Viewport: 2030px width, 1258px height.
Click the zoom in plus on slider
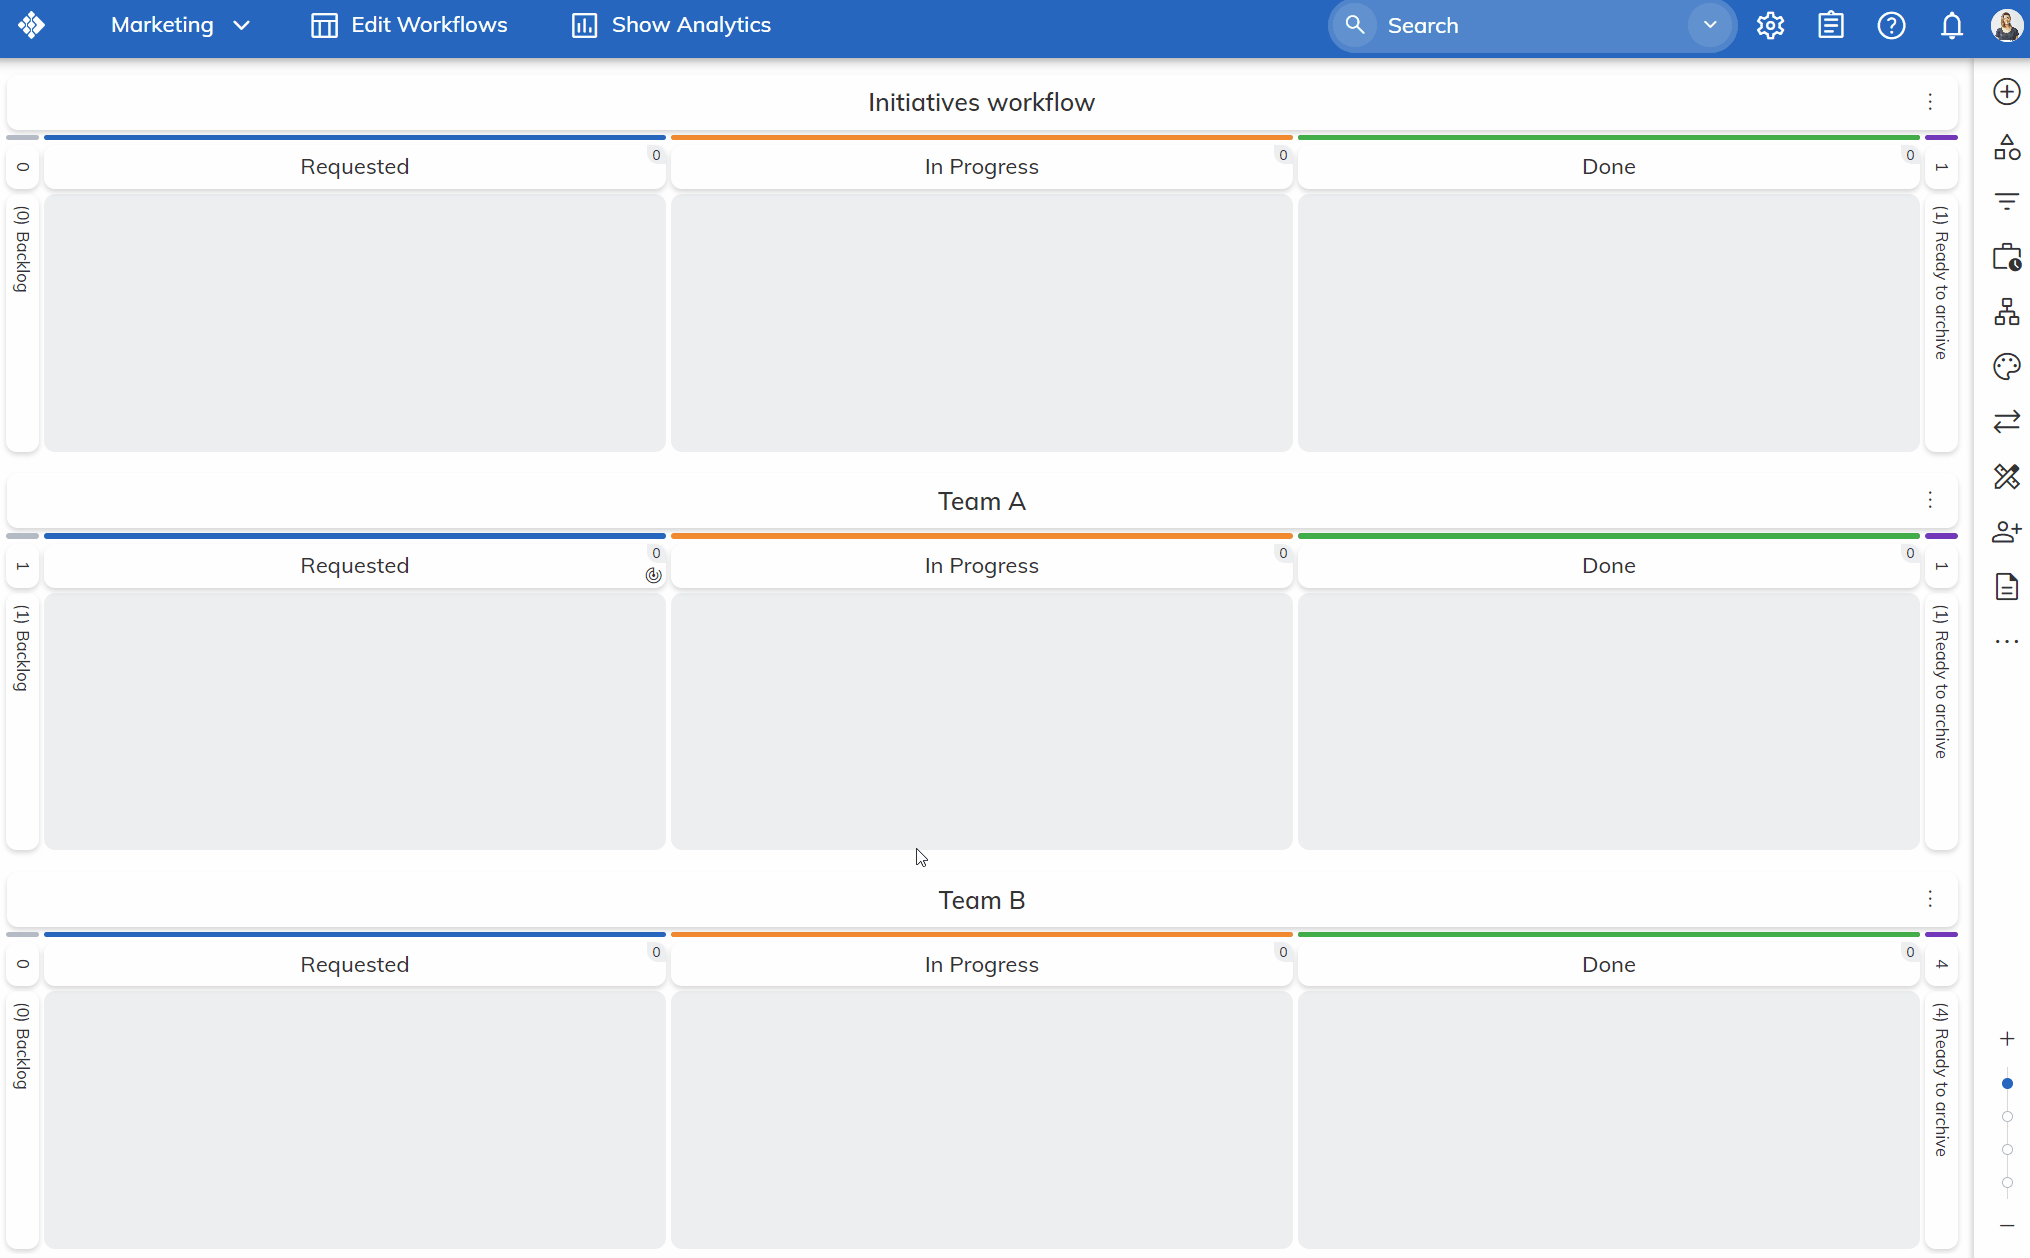tap(2006, 1039)
